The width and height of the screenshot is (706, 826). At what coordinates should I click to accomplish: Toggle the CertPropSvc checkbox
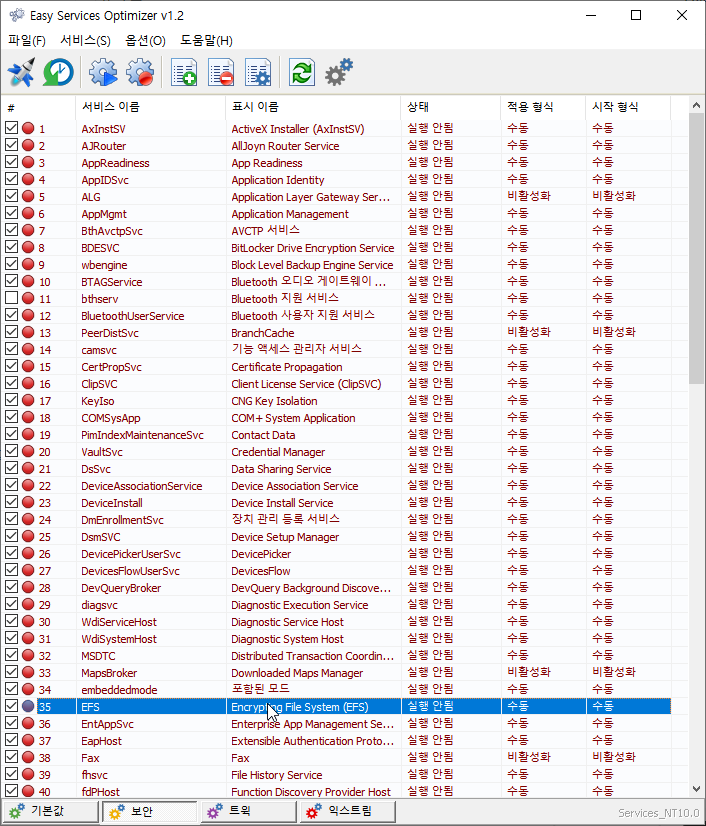pos(12,366)
